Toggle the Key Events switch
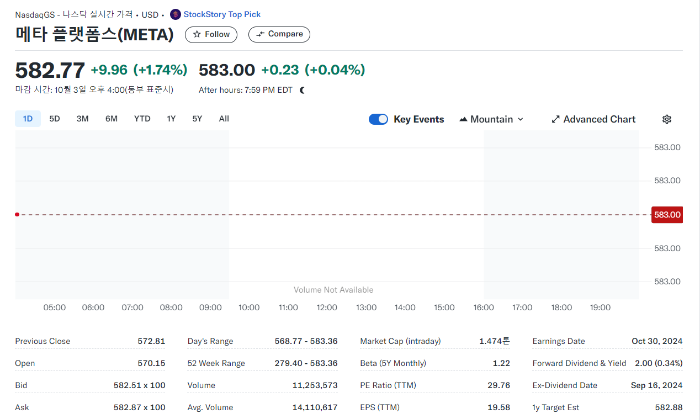Screen dimensions: 700x420 [x=378, y=119]
